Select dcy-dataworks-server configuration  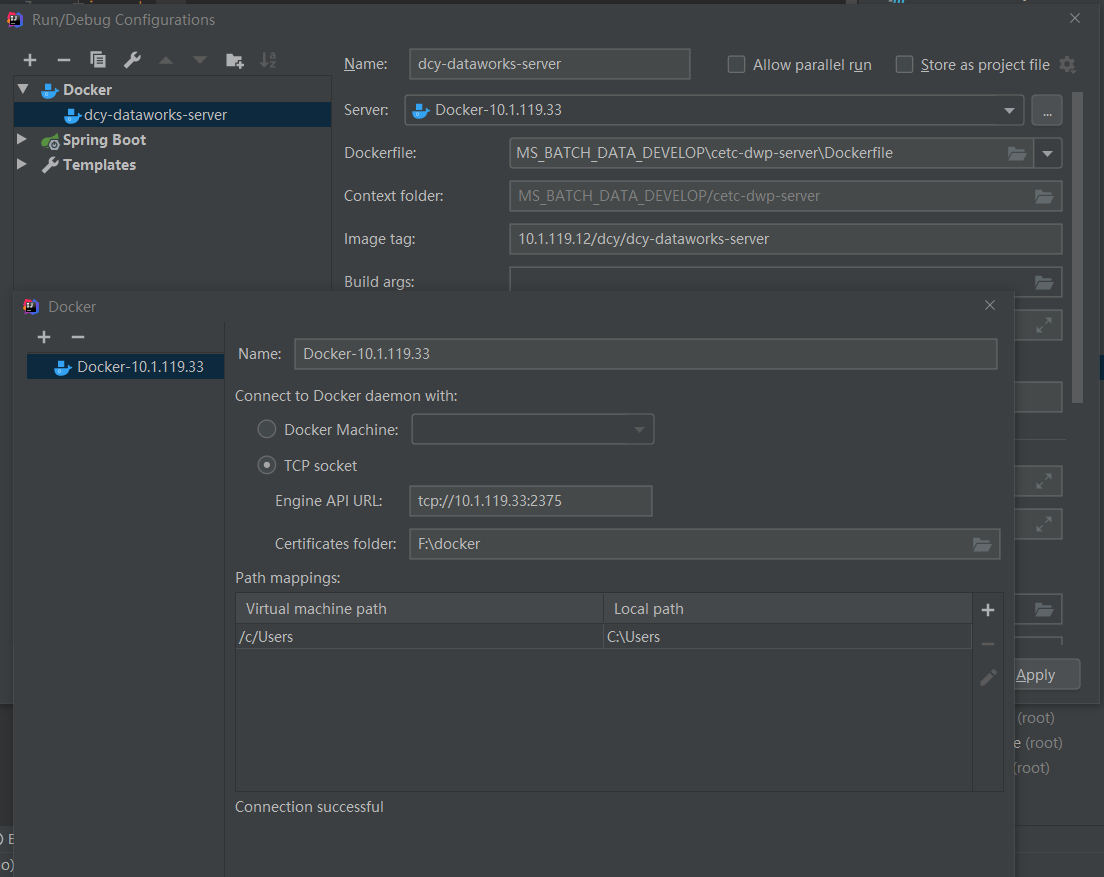pos(172,115)
